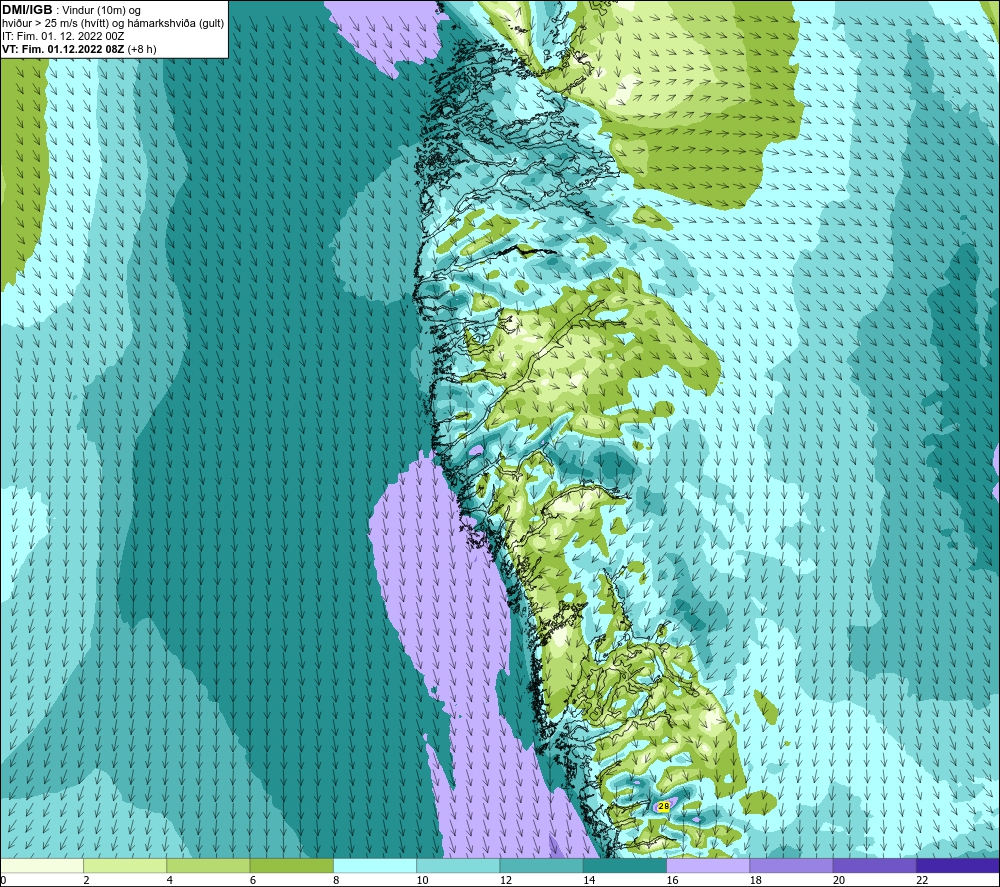Click the 8–10 m/s legend color swatch
This screenshot has width=1000, height=887.
point(375,866)
